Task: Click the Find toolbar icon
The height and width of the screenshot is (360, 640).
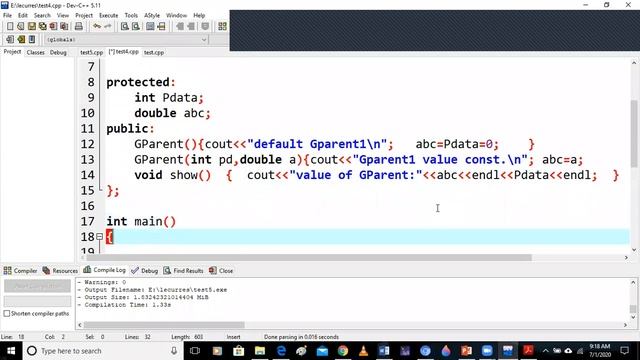Action: coord(125,27)
